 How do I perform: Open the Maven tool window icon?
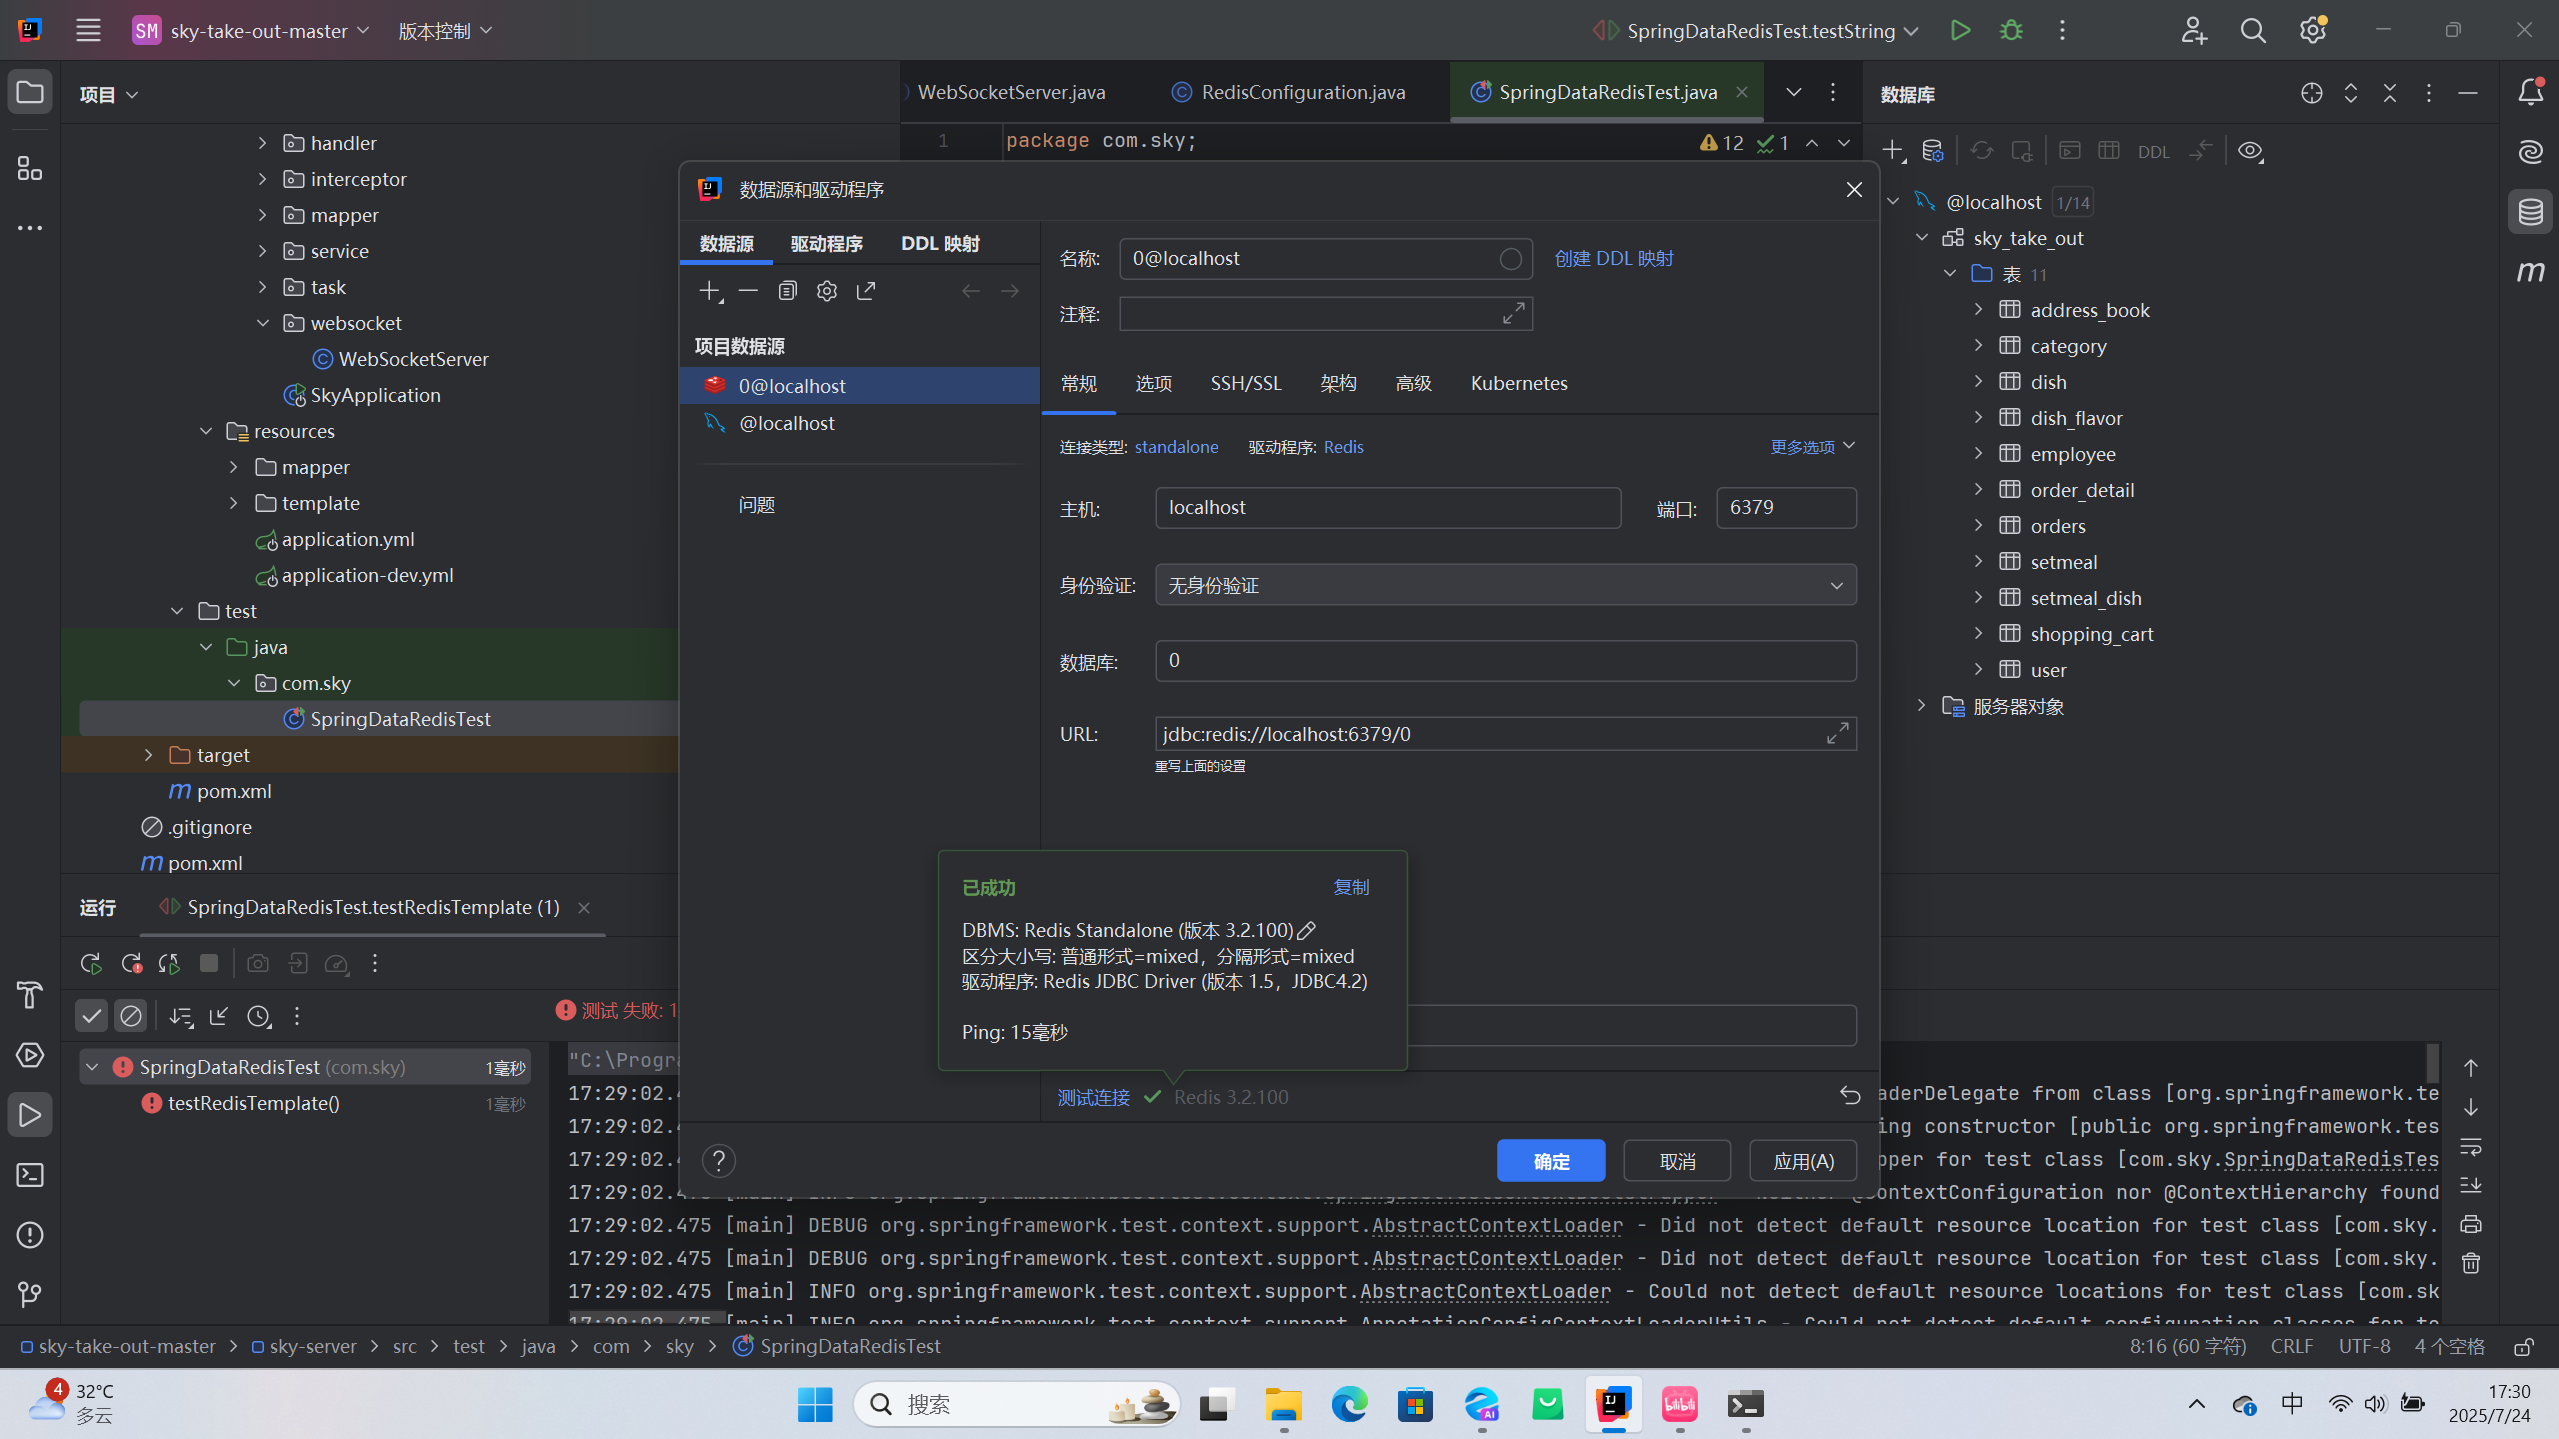pos(2530,272)
